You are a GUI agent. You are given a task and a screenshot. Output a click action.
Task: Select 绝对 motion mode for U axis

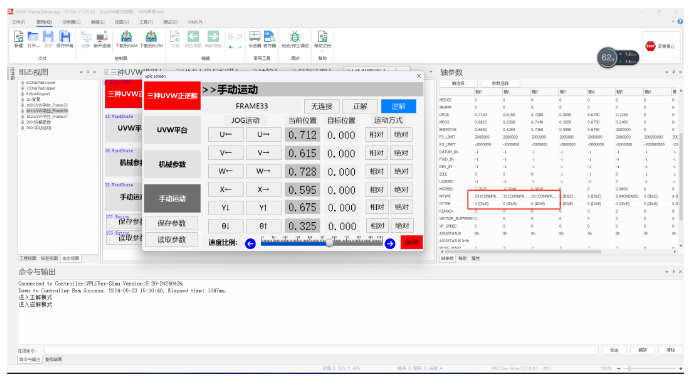point(401,135)
